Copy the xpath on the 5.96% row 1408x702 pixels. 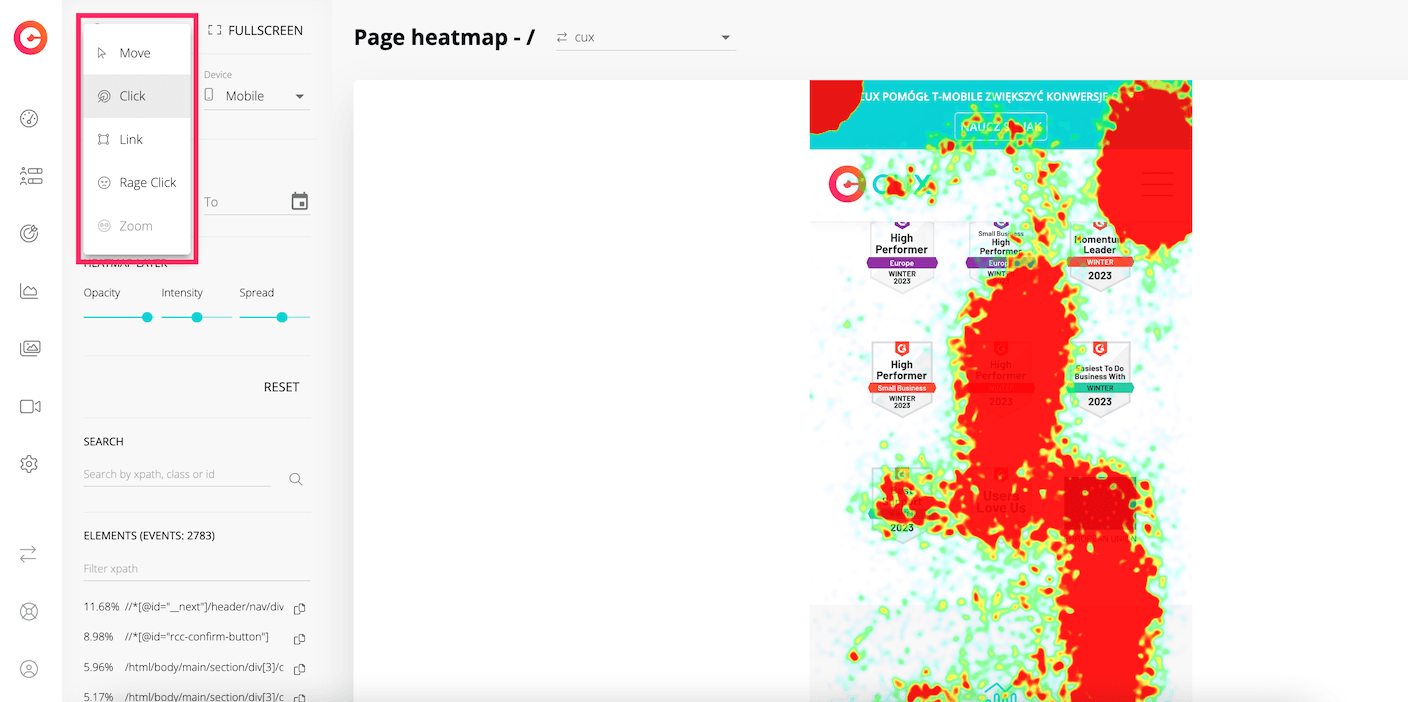tap(299, 668)
